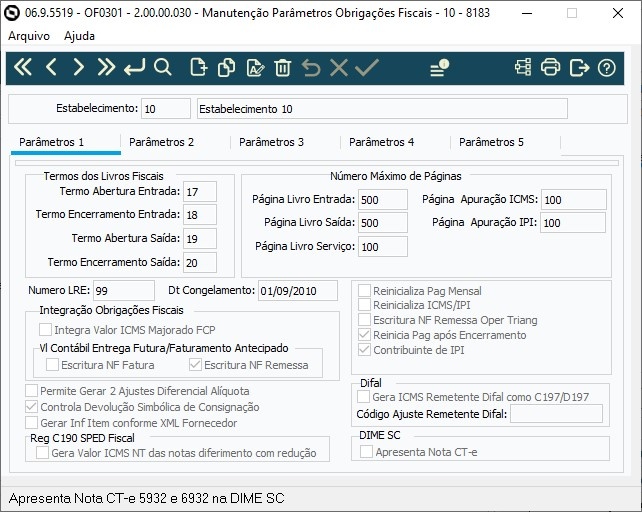Click the Dt Congelamento date field
The height and width of the screenshot is (512, 642).
click(x=297, y=291)
